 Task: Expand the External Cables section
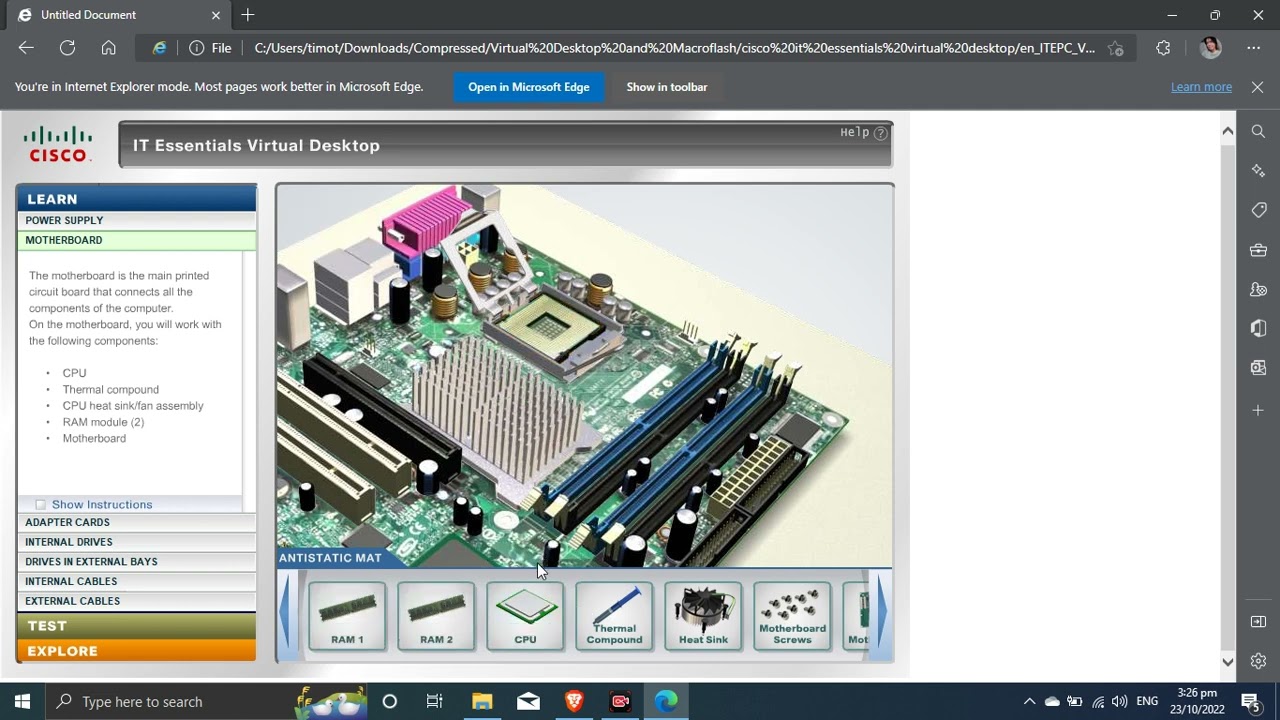point(136,601)
